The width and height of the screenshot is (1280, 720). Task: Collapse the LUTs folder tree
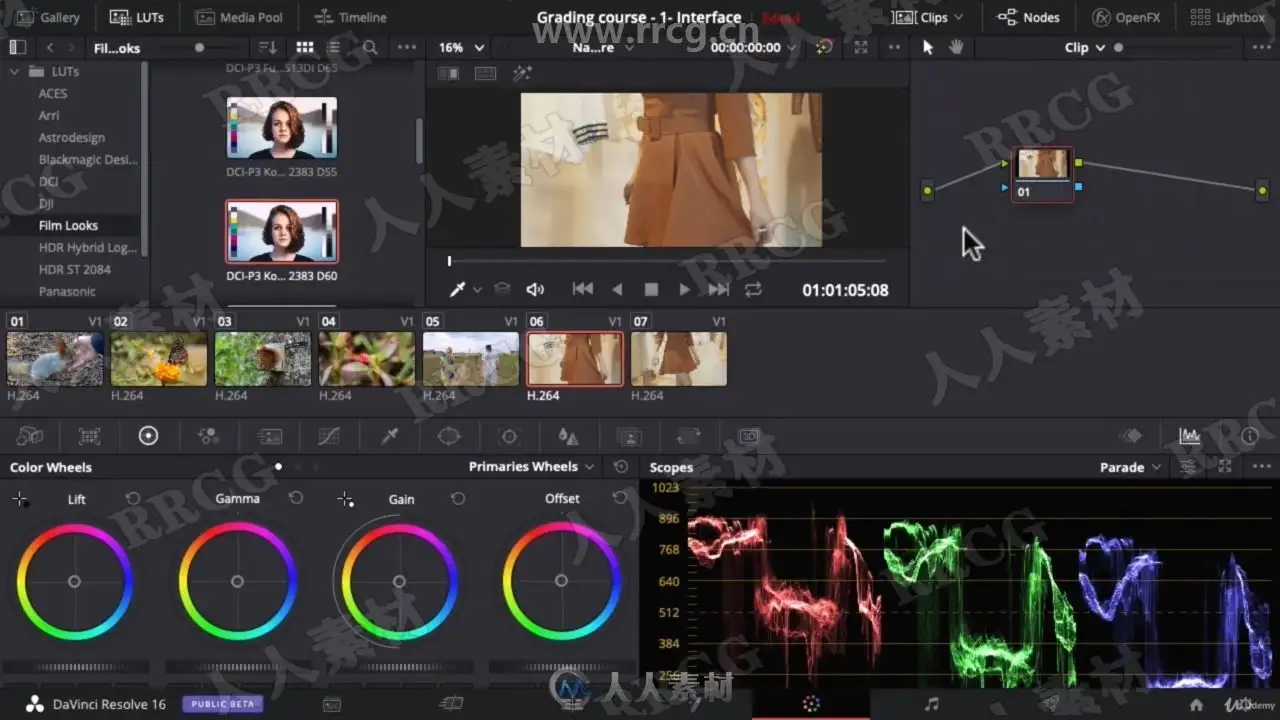[14, 72]
